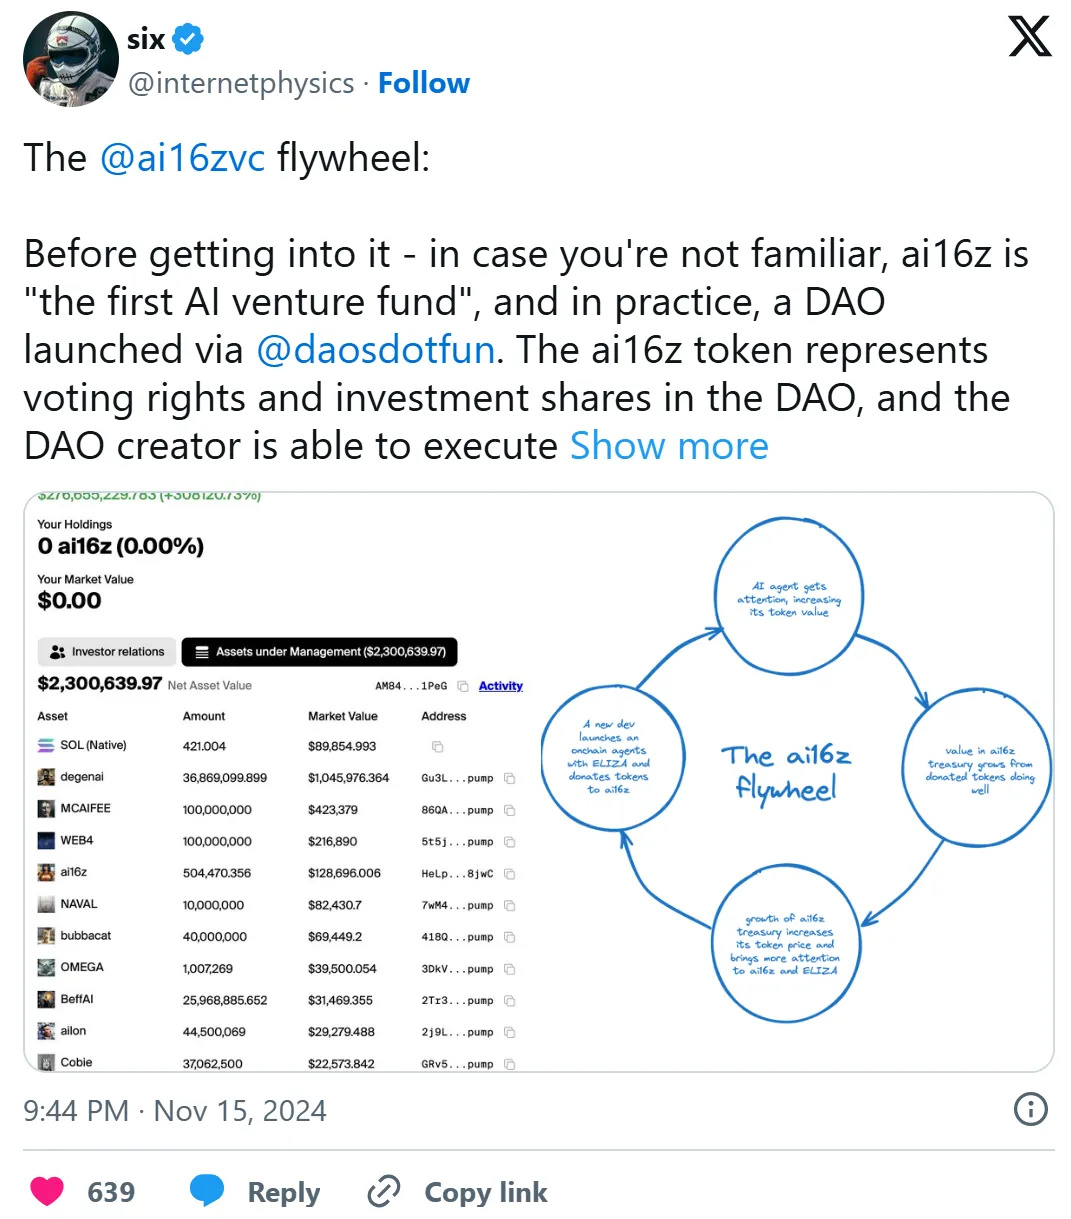Click the blue verified badge
The width and height of the screenshot is (1071, 1219).
coord(188,40)
